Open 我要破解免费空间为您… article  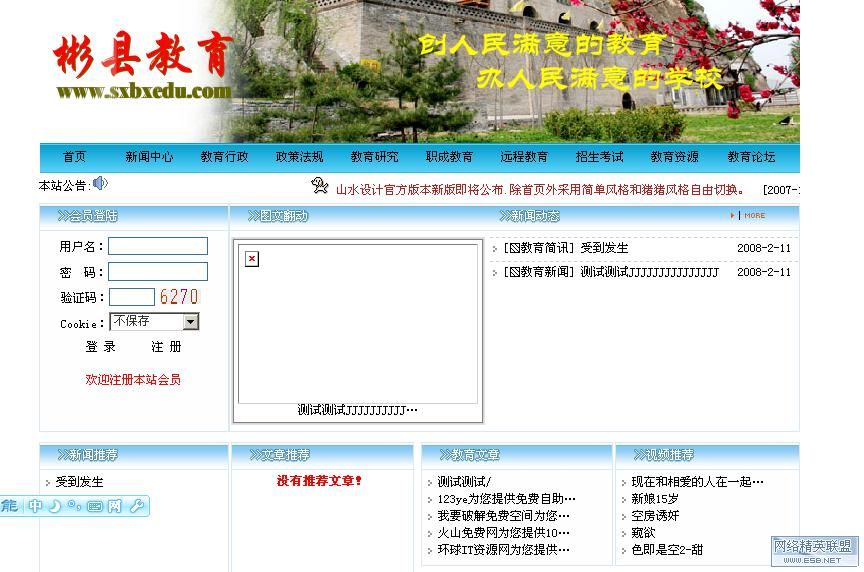point(504,516)
